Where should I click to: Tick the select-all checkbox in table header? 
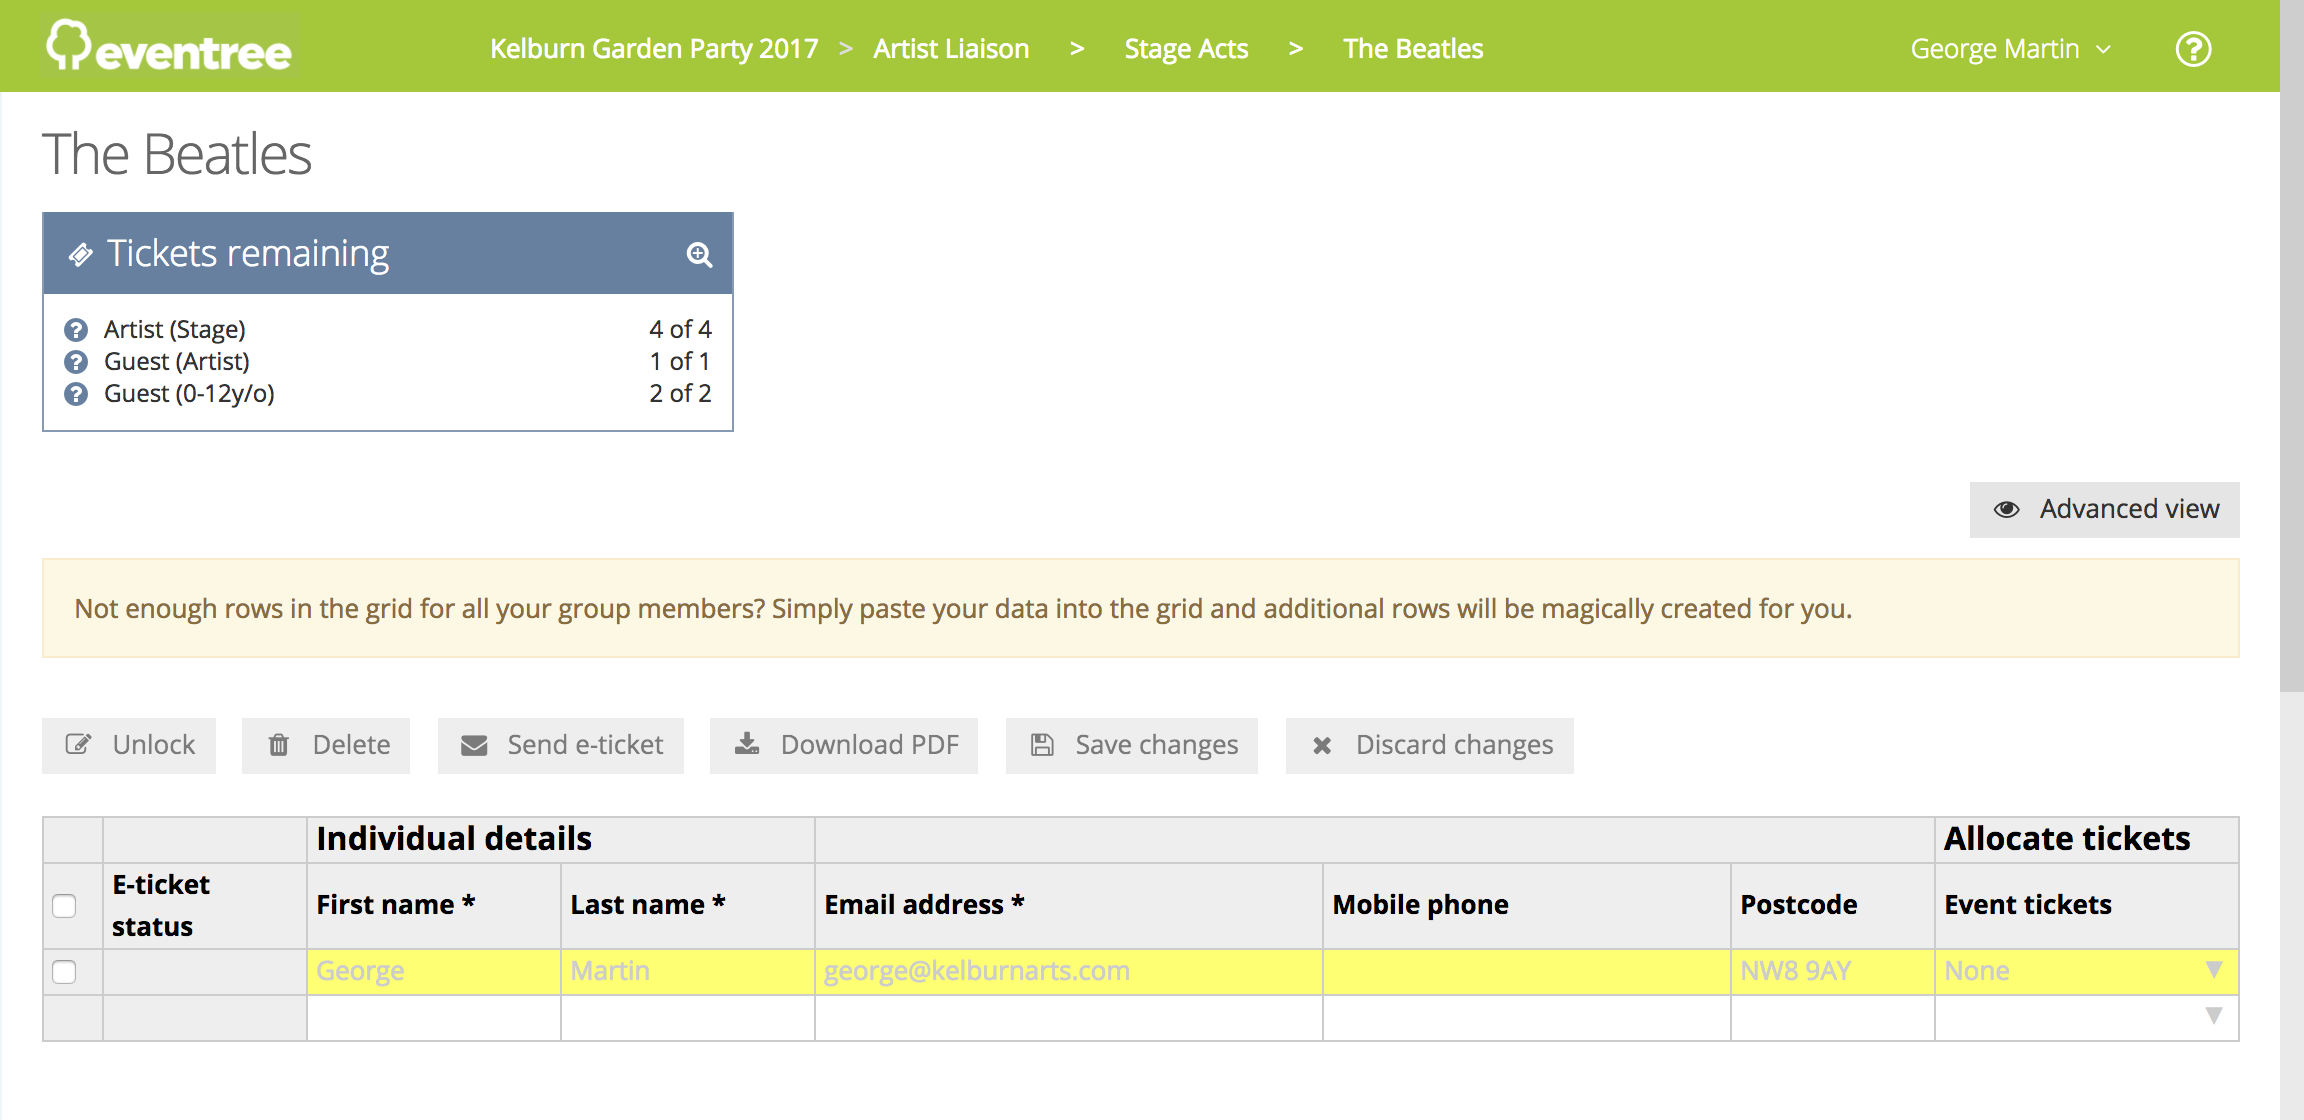click(x=64, y=906)
